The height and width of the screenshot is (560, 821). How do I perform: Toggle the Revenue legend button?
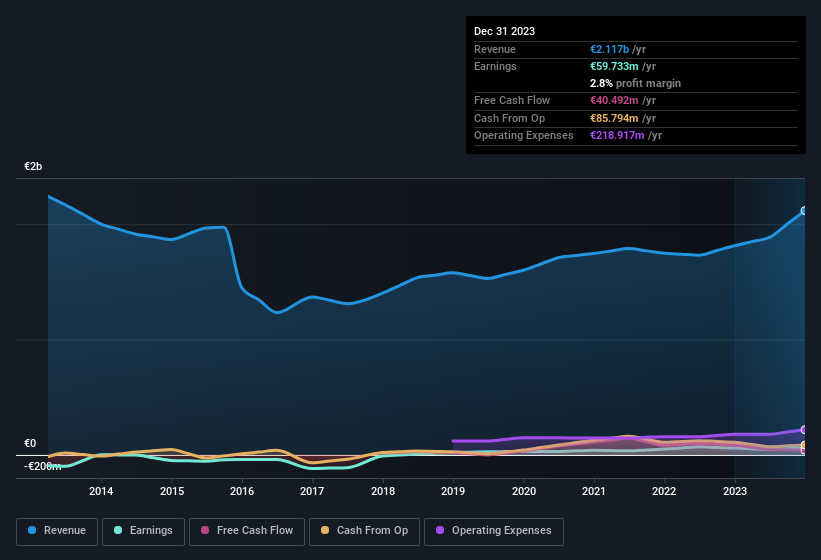click(x=57, y=532)
